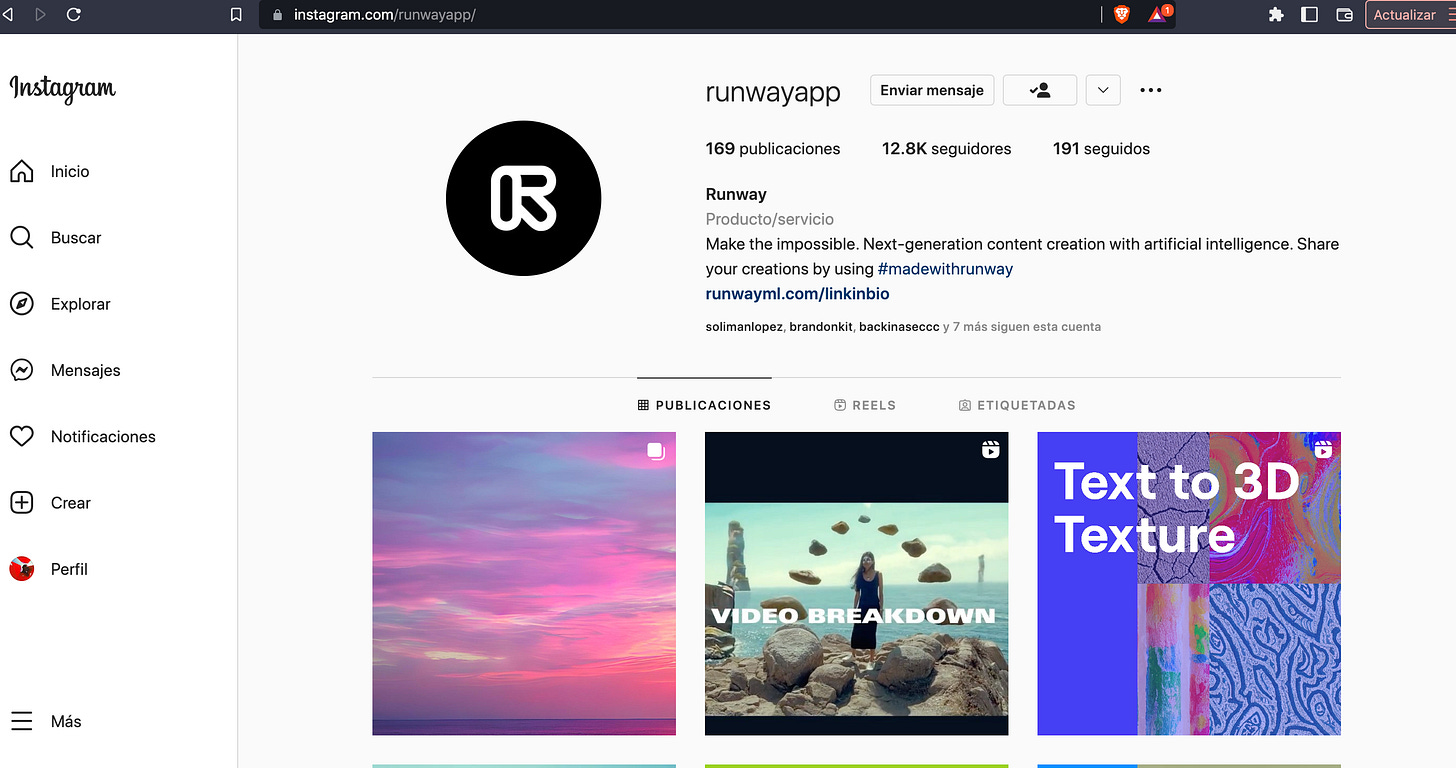Open the Brave Wallet icon
Image resolution: width=1456 pixels, height=768 pixels.
coord(1344,15)
